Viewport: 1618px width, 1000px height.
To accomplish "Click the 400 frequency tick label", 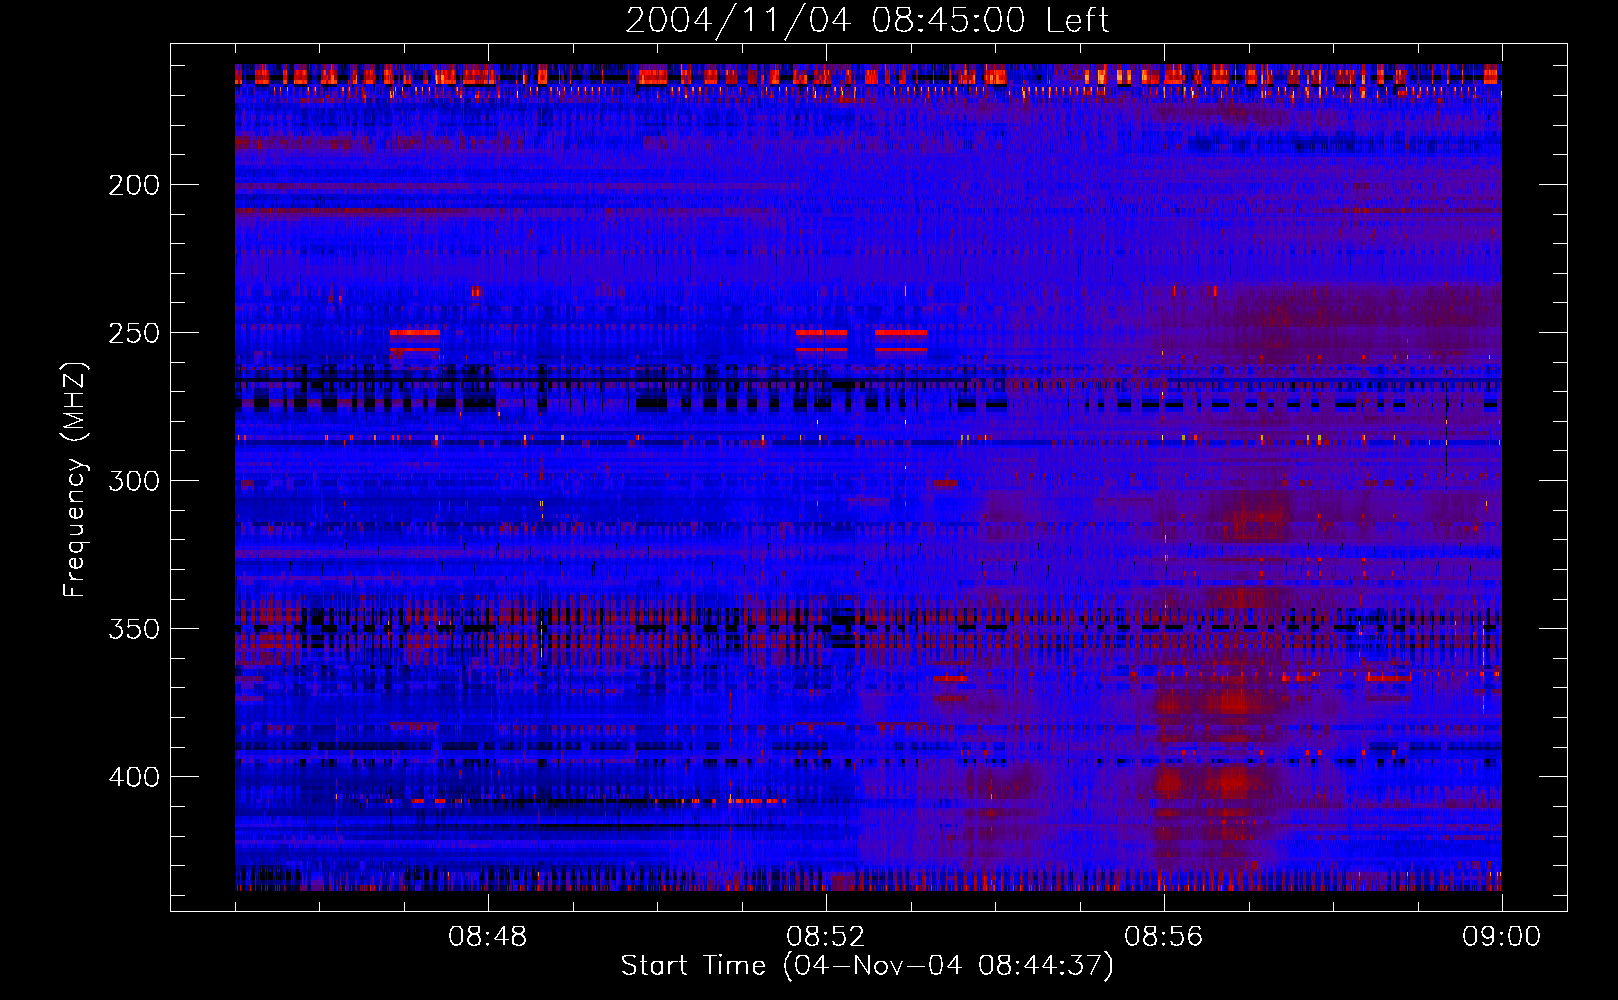I will [134, 777].
